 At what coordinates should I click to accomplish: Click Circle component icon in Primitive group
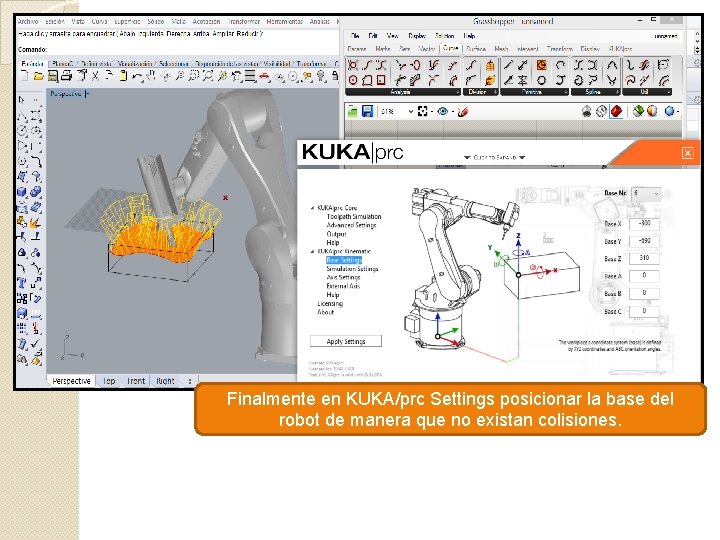coord(541,80)
